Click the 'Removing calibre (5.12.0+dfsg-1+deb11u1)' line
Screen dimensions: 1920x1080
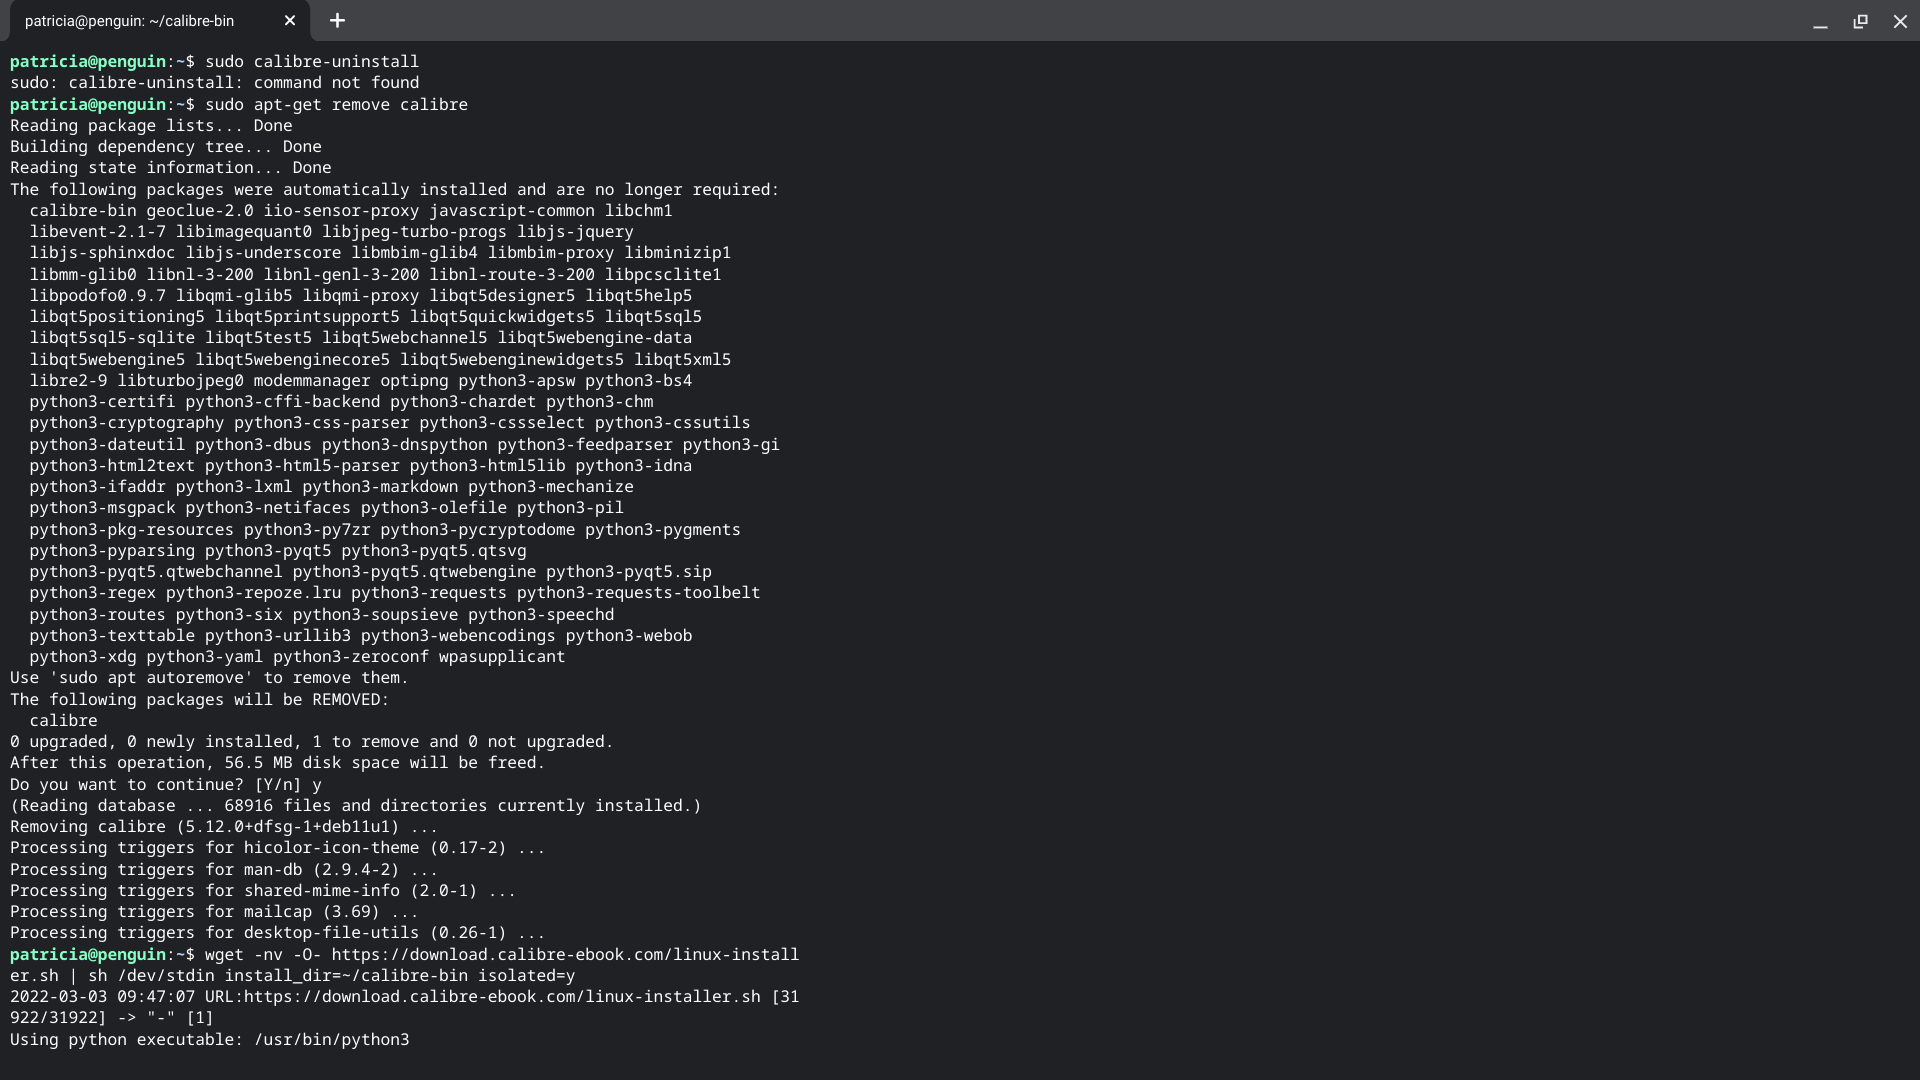tap(223, 827)
